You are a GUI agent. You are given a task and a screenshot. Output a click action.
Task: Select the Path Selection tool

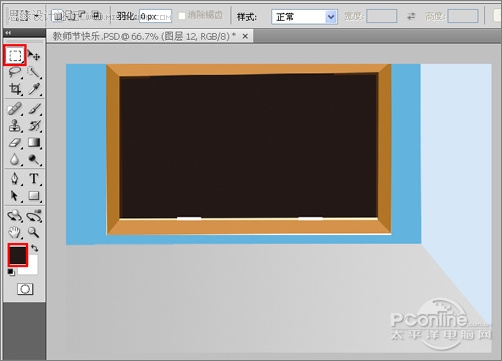pos(15,195)
